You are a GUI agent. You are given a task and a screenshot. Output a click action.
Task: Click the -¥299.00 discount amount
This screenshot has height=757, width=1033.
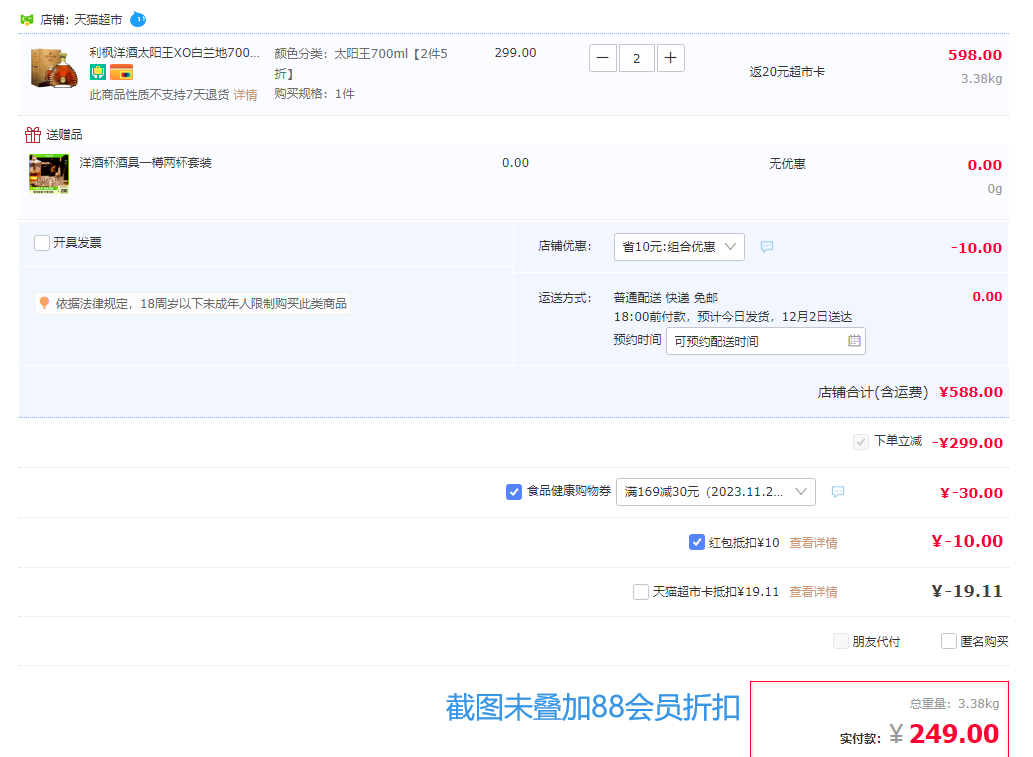click(x=967, y=443)
